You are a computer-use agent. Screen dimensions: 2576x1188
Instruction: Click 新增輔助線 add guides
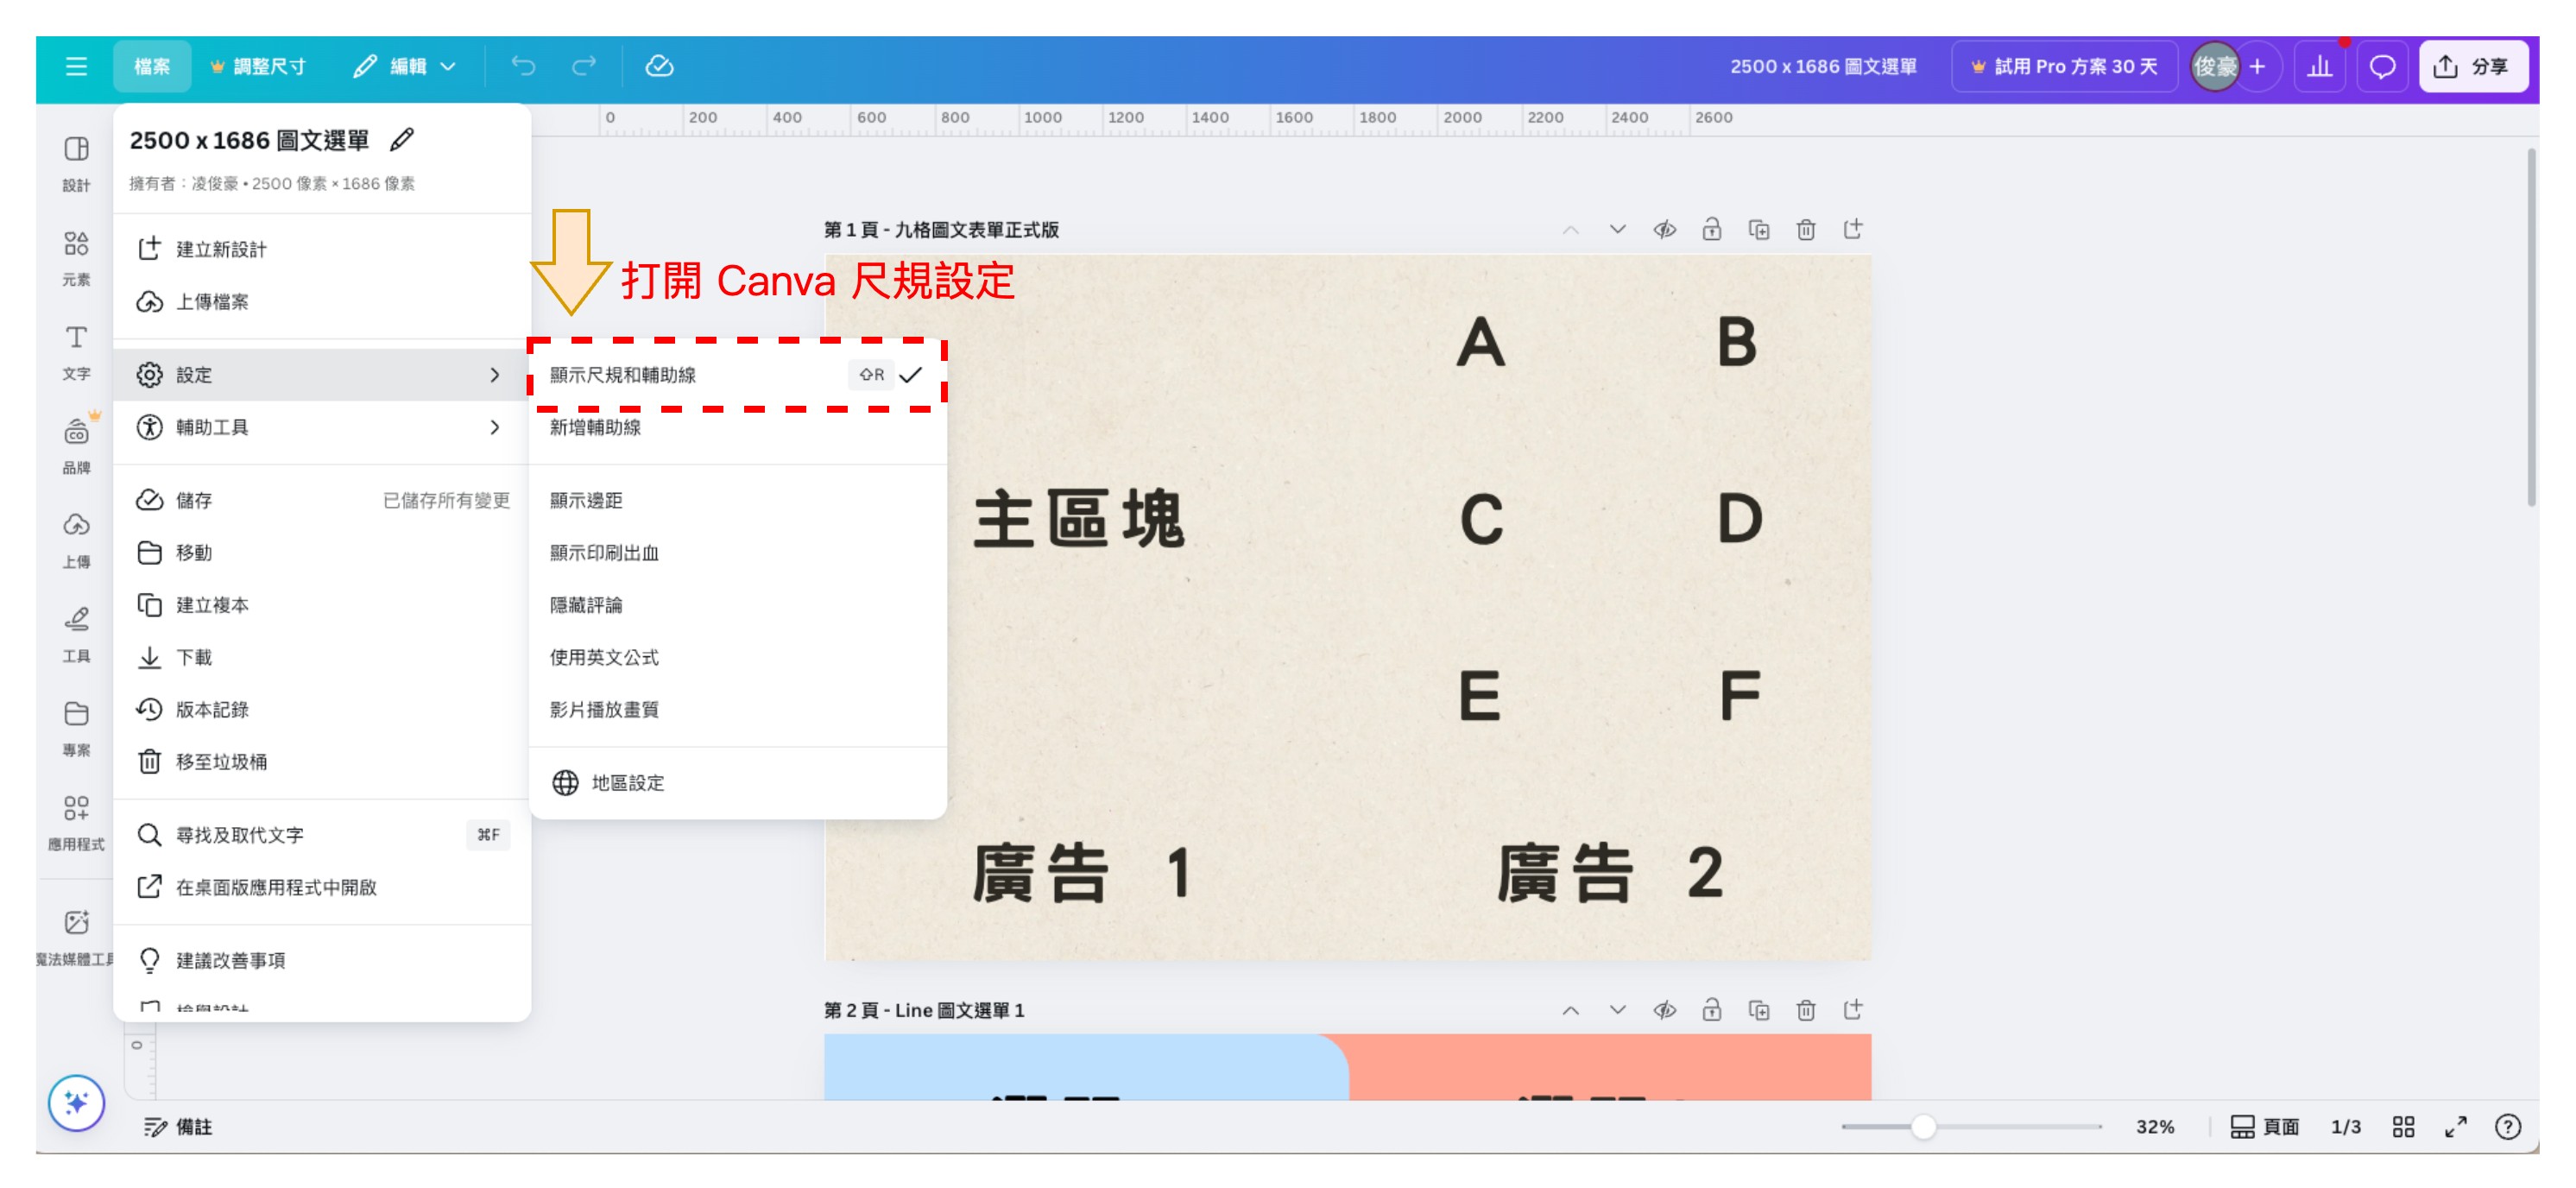coord(738,427)
